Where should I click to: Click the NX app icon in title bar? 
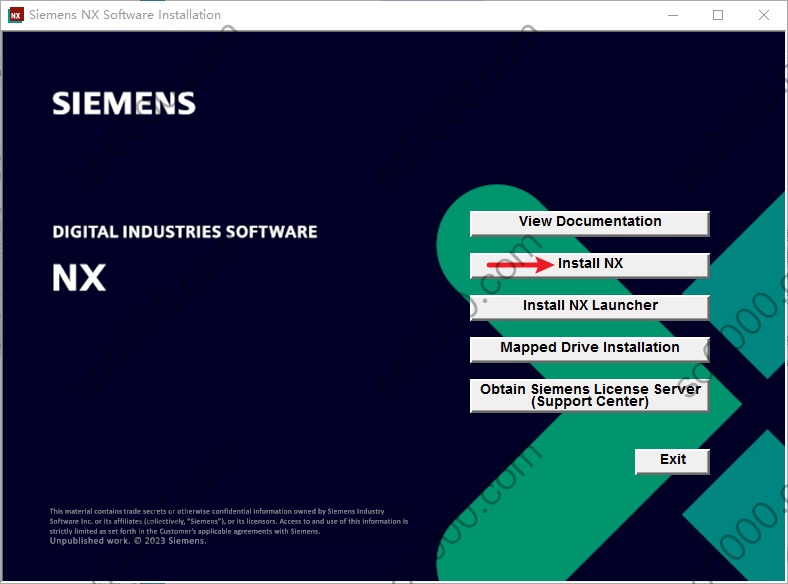pyautogui.click(x=16, y=15)
